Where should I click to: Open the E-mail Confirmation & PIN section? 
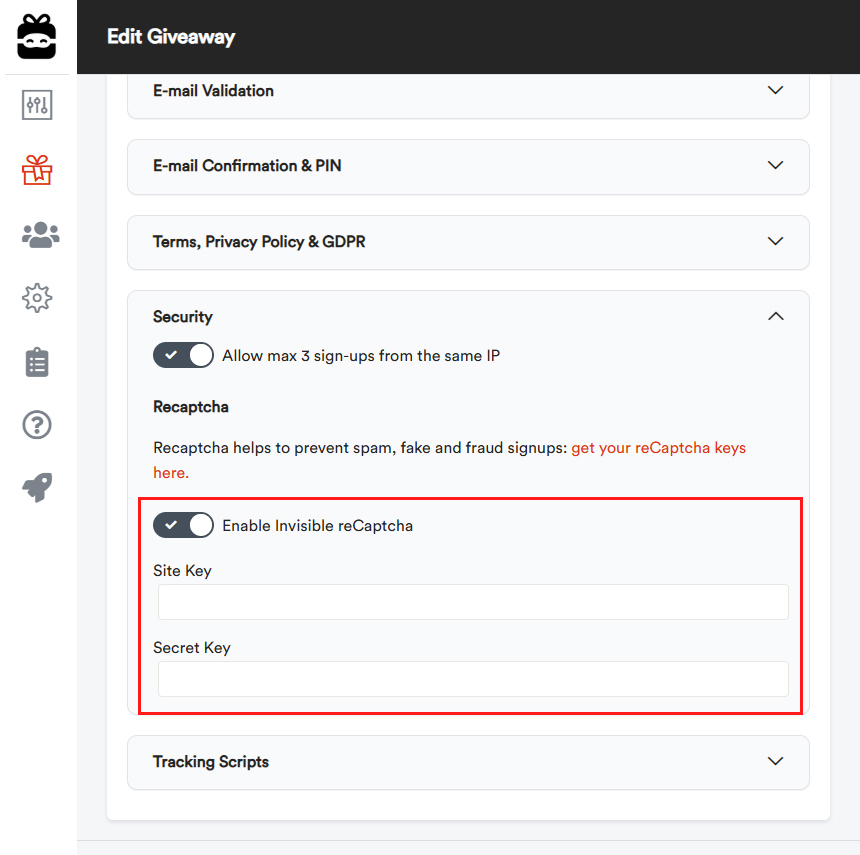coord(467,167)
